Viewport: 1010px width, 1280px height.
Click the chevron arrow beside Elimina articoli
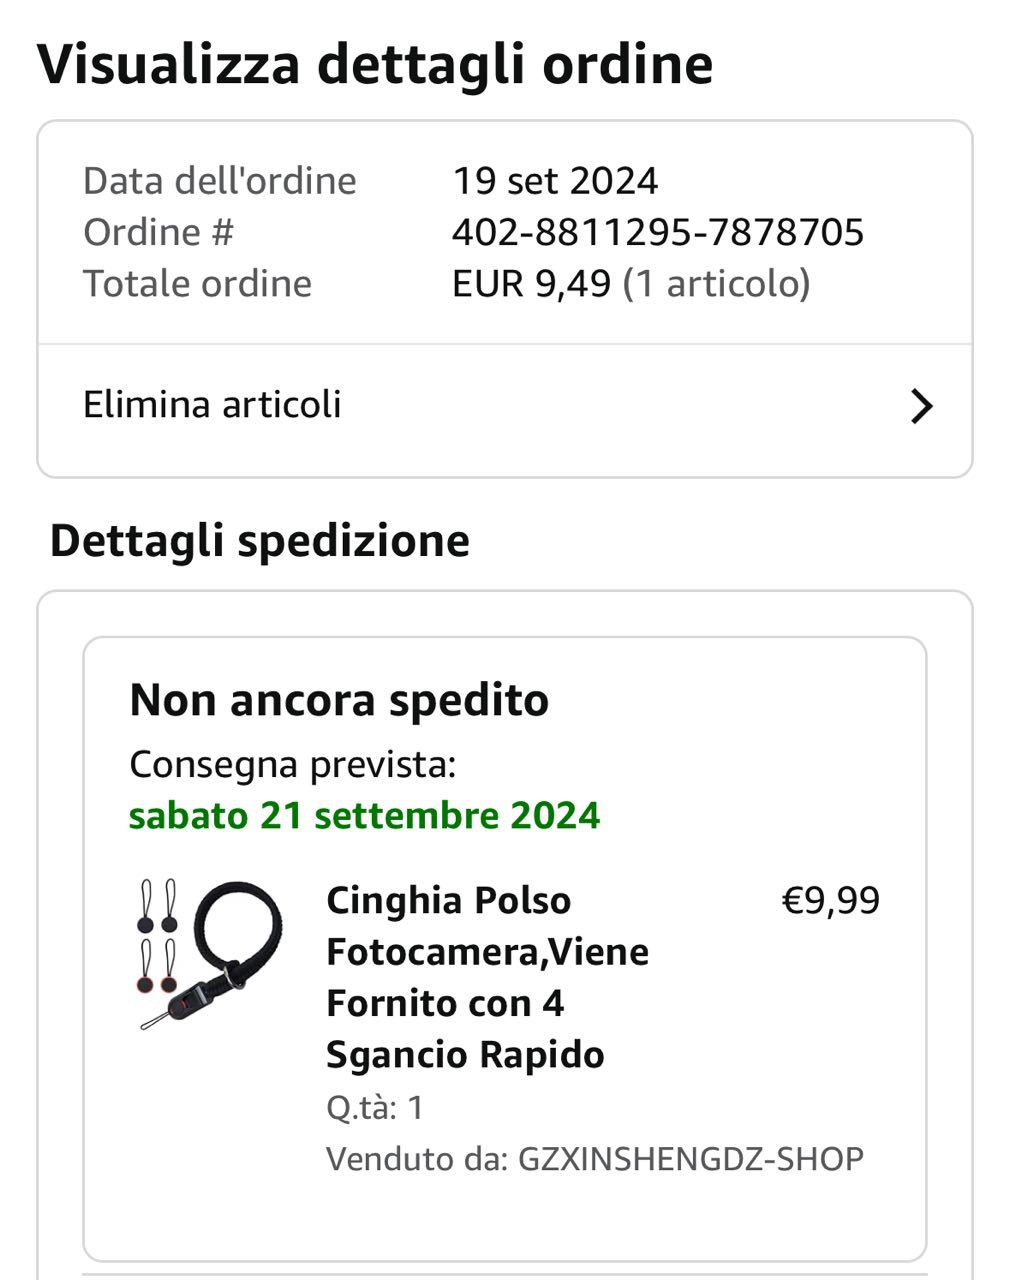point(921,406)
